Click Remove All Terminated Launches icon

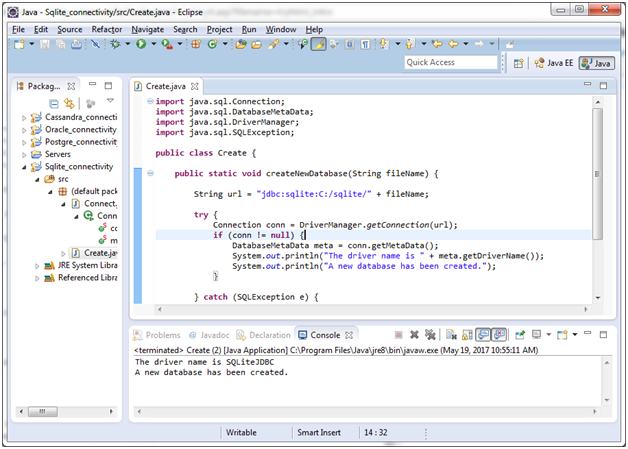point(430,334)
